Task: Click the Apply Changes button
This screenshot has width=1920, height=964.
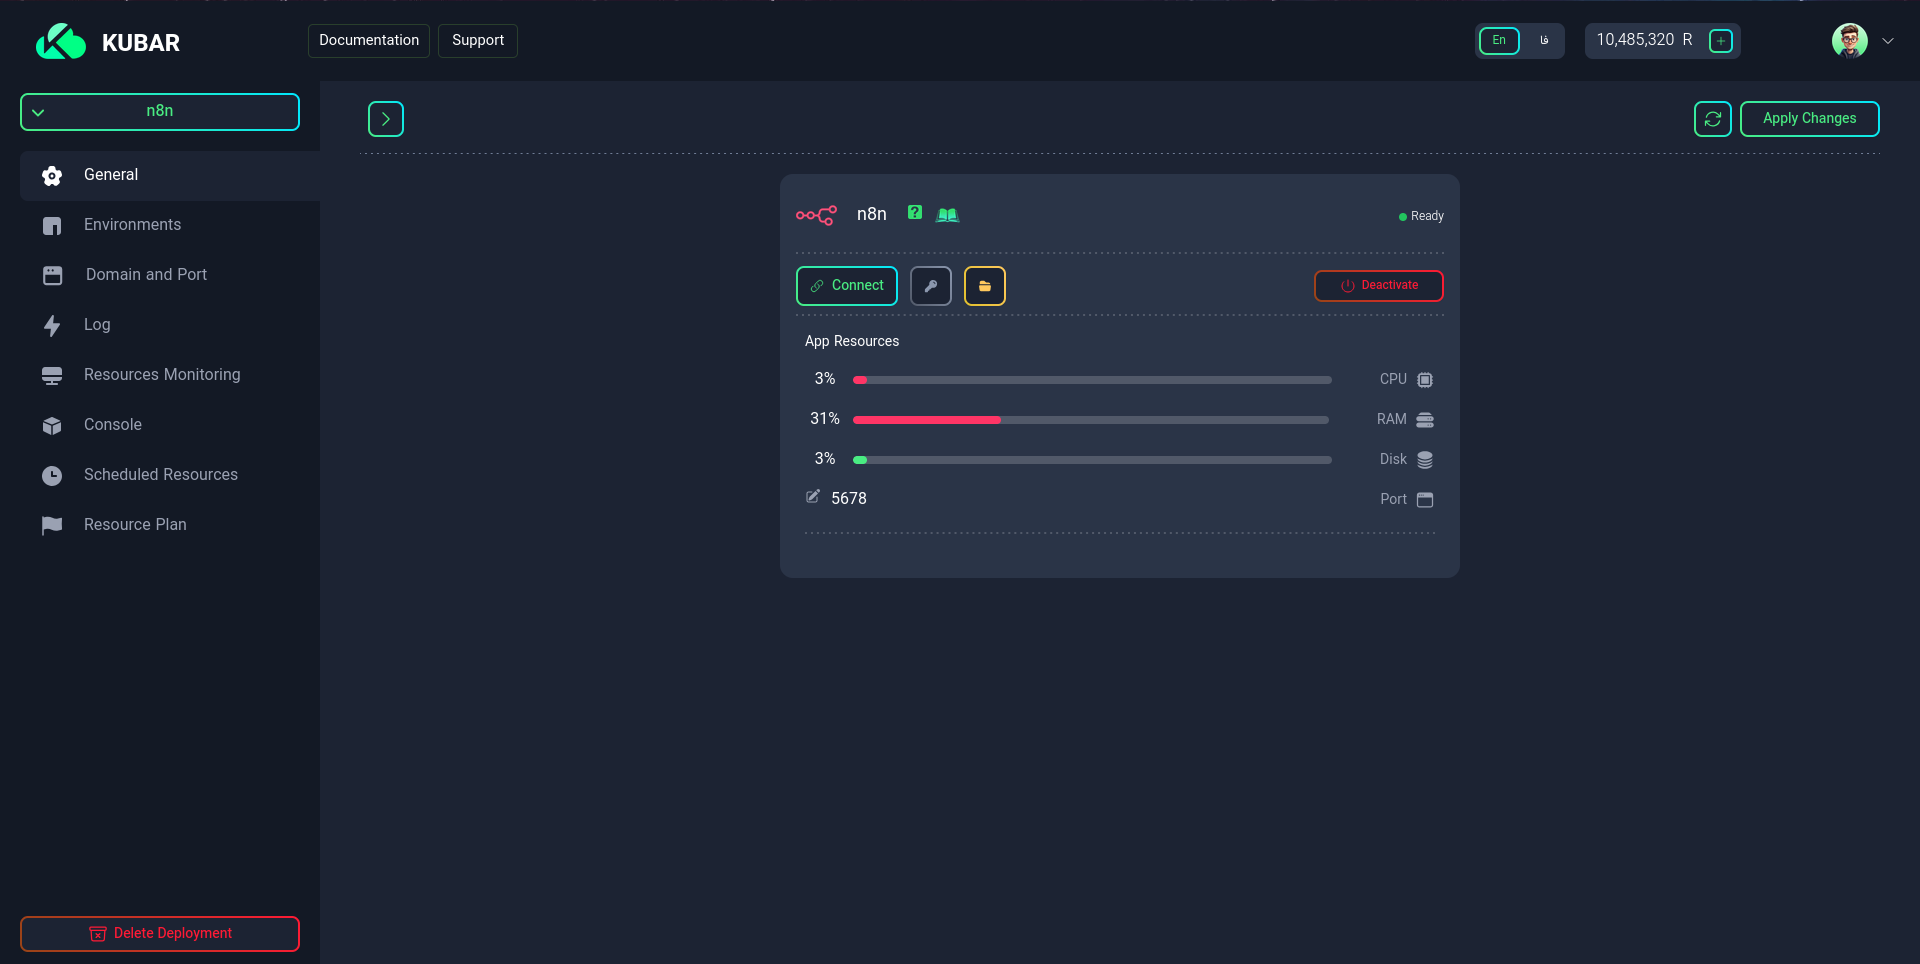Action: click(x=1810, y=119)
